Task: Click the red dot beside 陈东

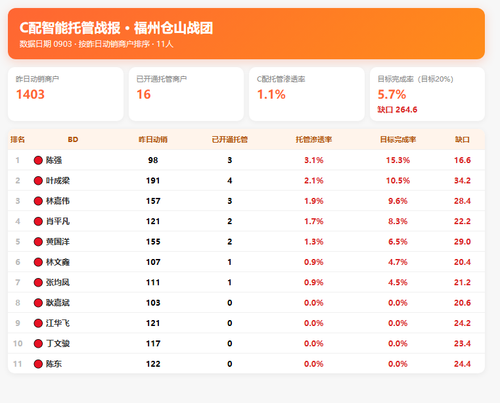Action: click(38, 364)
